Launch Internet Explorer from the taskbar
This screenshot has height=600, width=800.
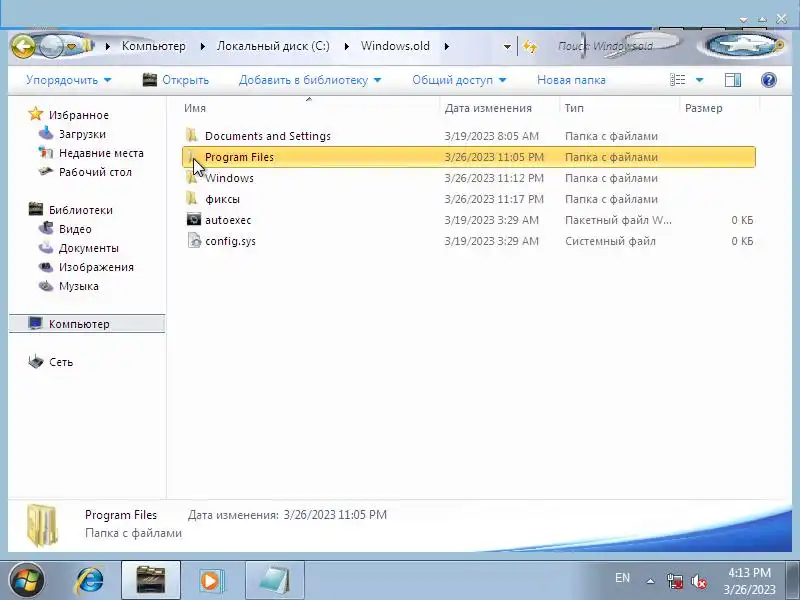point(89,581)
